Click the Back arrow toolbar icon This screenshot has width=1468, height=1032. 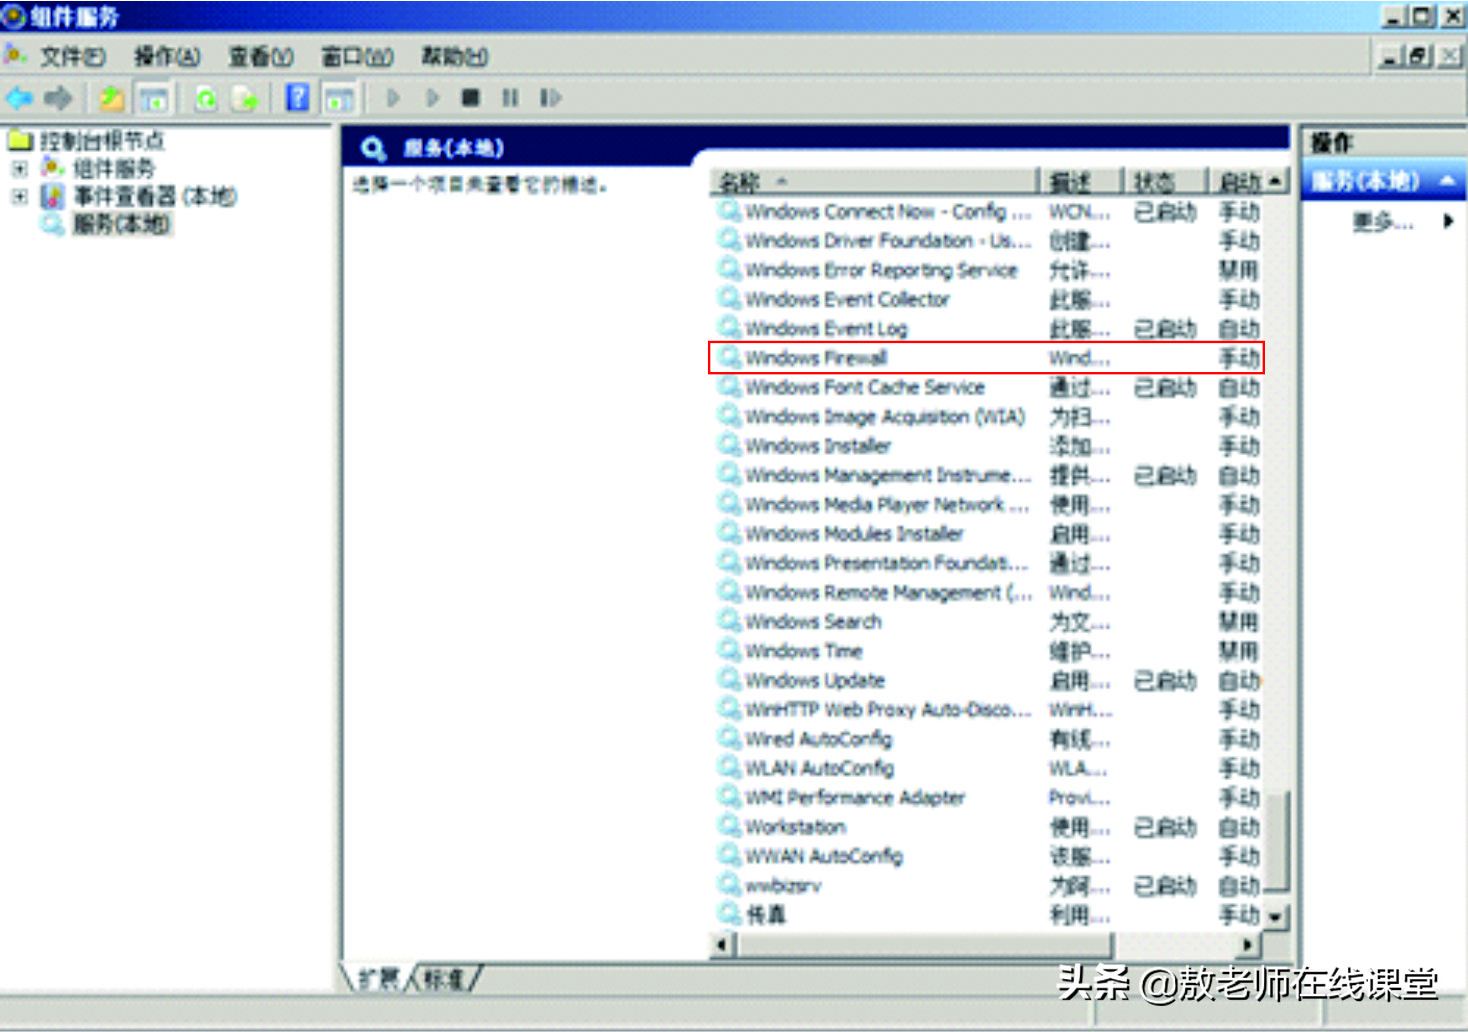pos(19,98)
